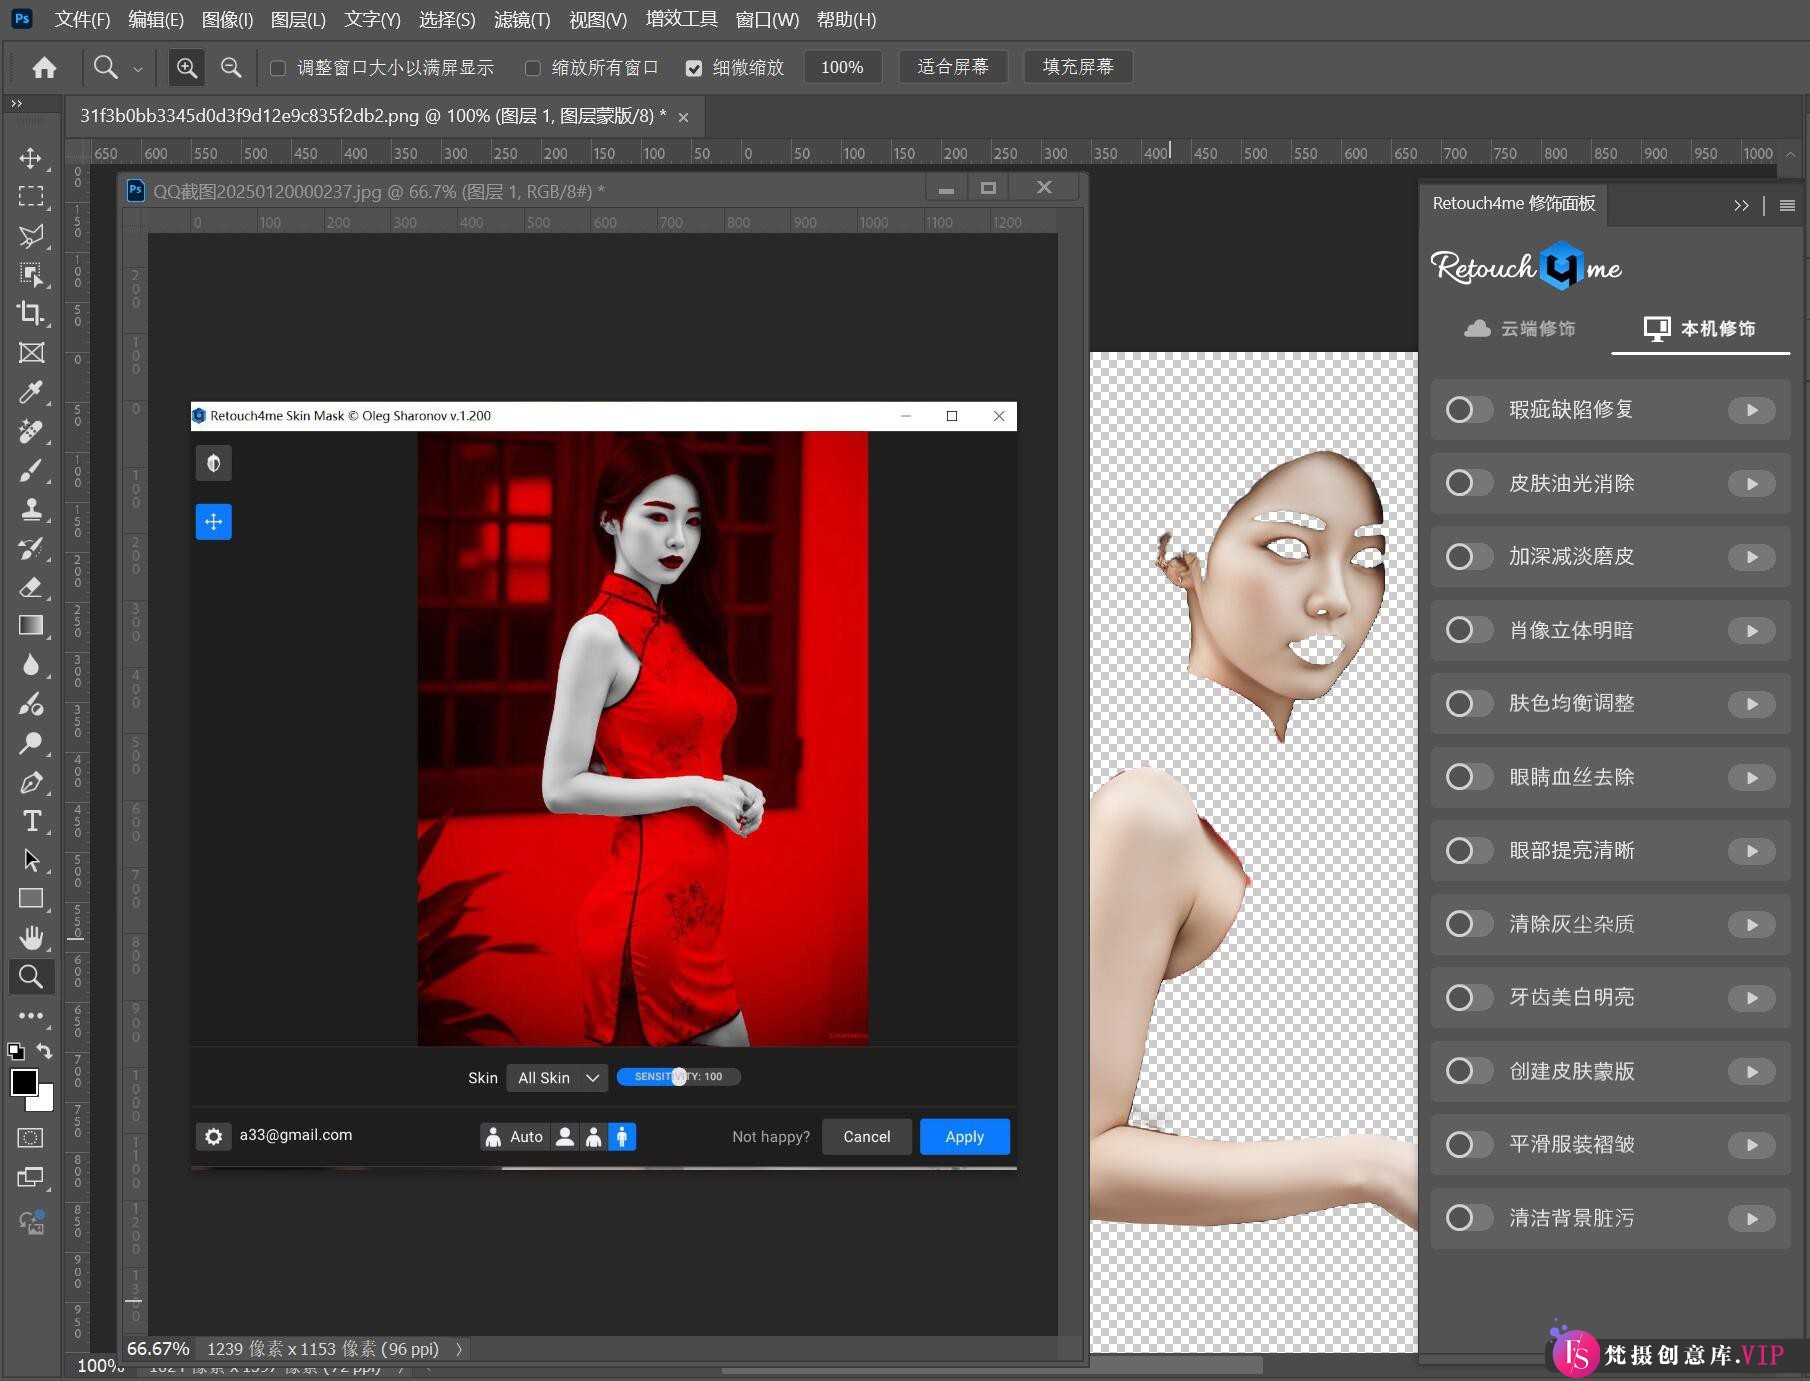Toggle the 瑕疵缺陷修复 switch on
The width and height of the screenshot is (1810, 1381).
point(1467,409)
